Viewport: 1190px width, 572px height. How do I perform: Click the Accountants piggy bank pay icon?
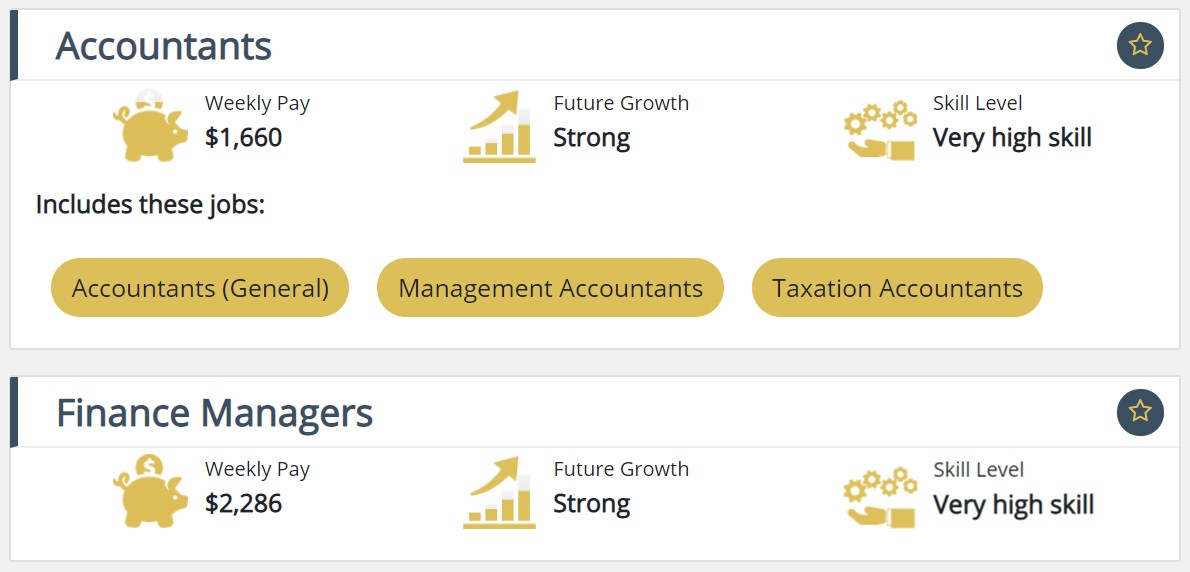tap(150, 126)
